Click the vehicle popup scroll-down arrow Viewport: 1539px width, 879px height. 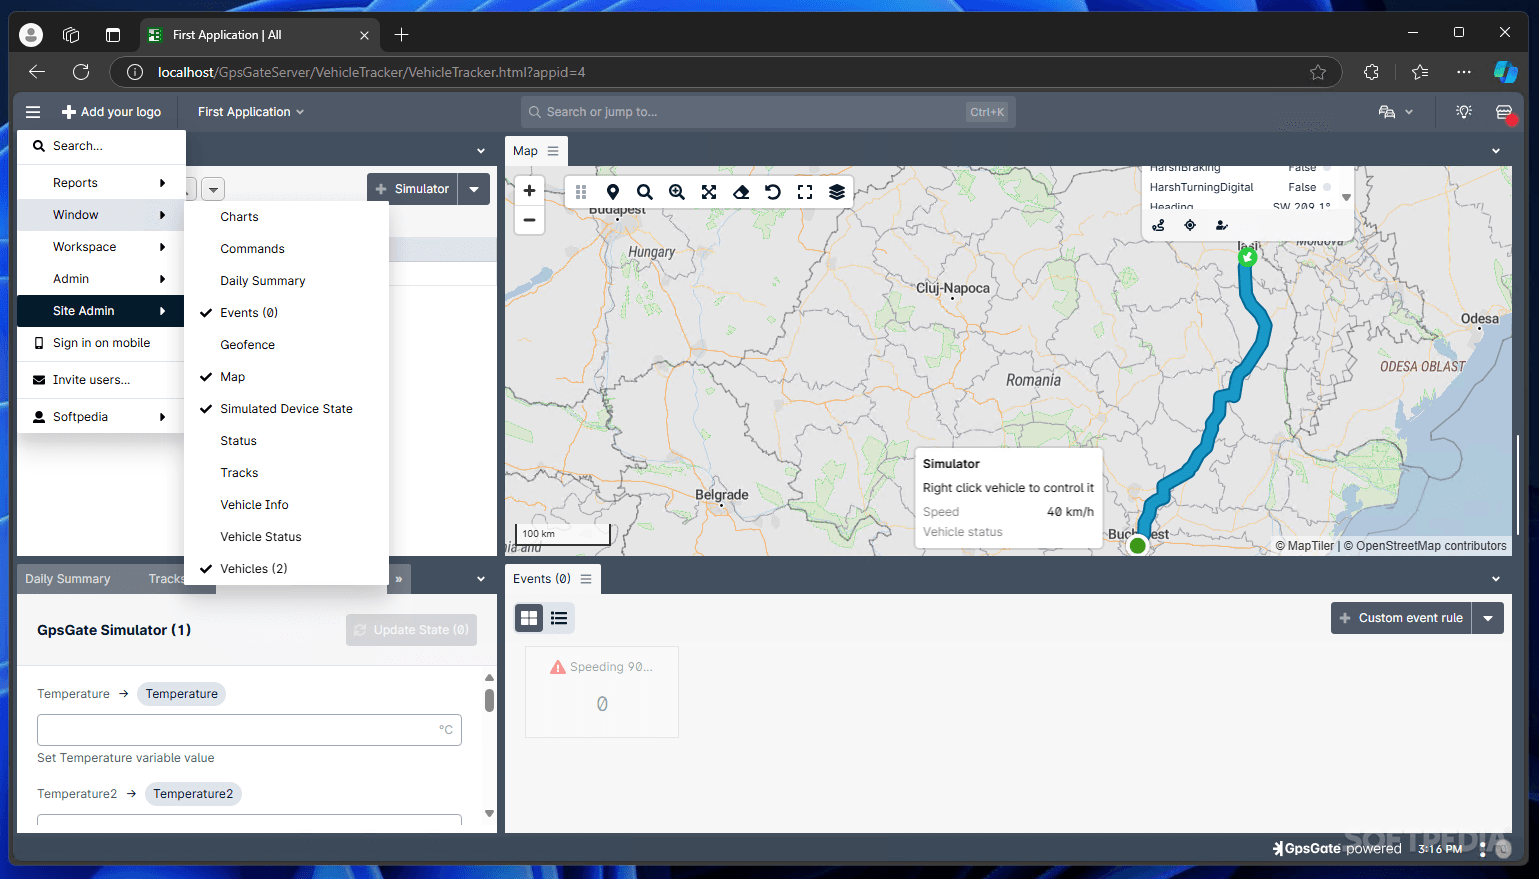click(x=1346, y=198)
